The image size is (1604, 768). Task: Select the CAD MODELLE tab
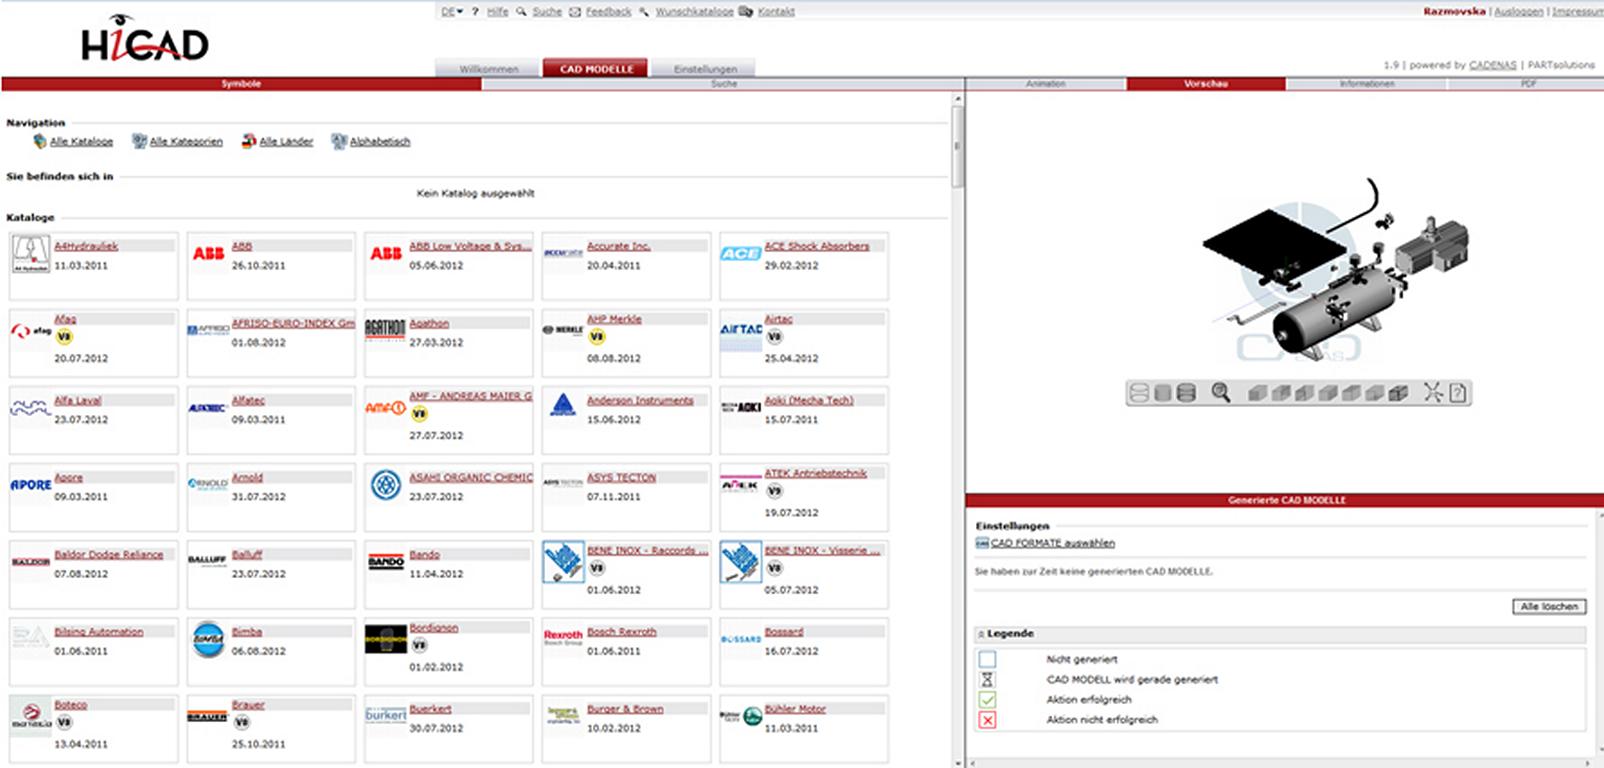(596, 69)
